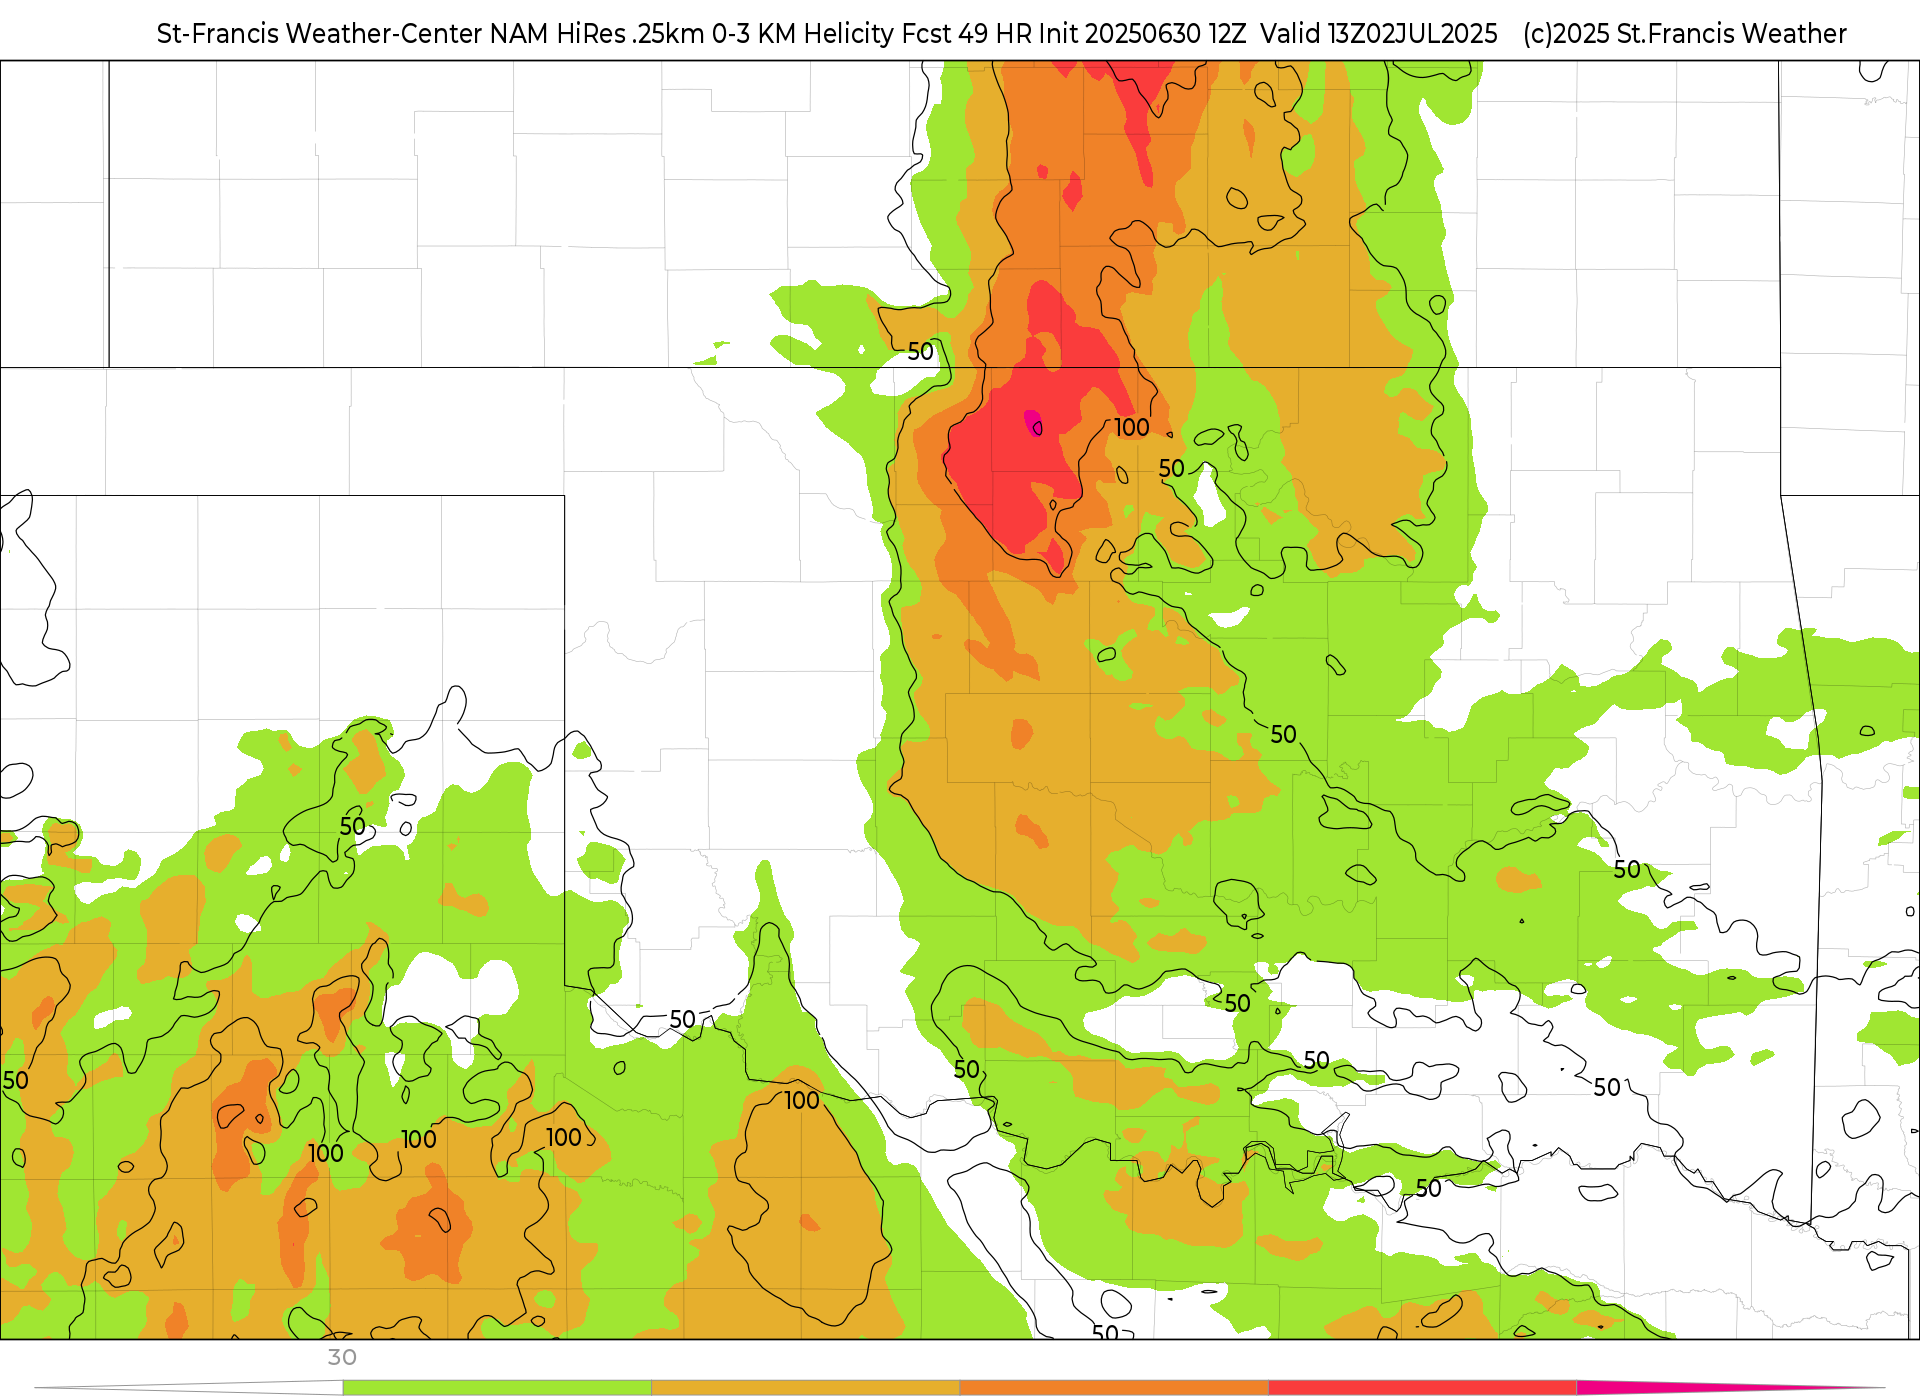Click 'Fcst 49 HR' in the title
Image resolution: width=1920 pixels, height=1400 pixels.
(x=966, y=34)
